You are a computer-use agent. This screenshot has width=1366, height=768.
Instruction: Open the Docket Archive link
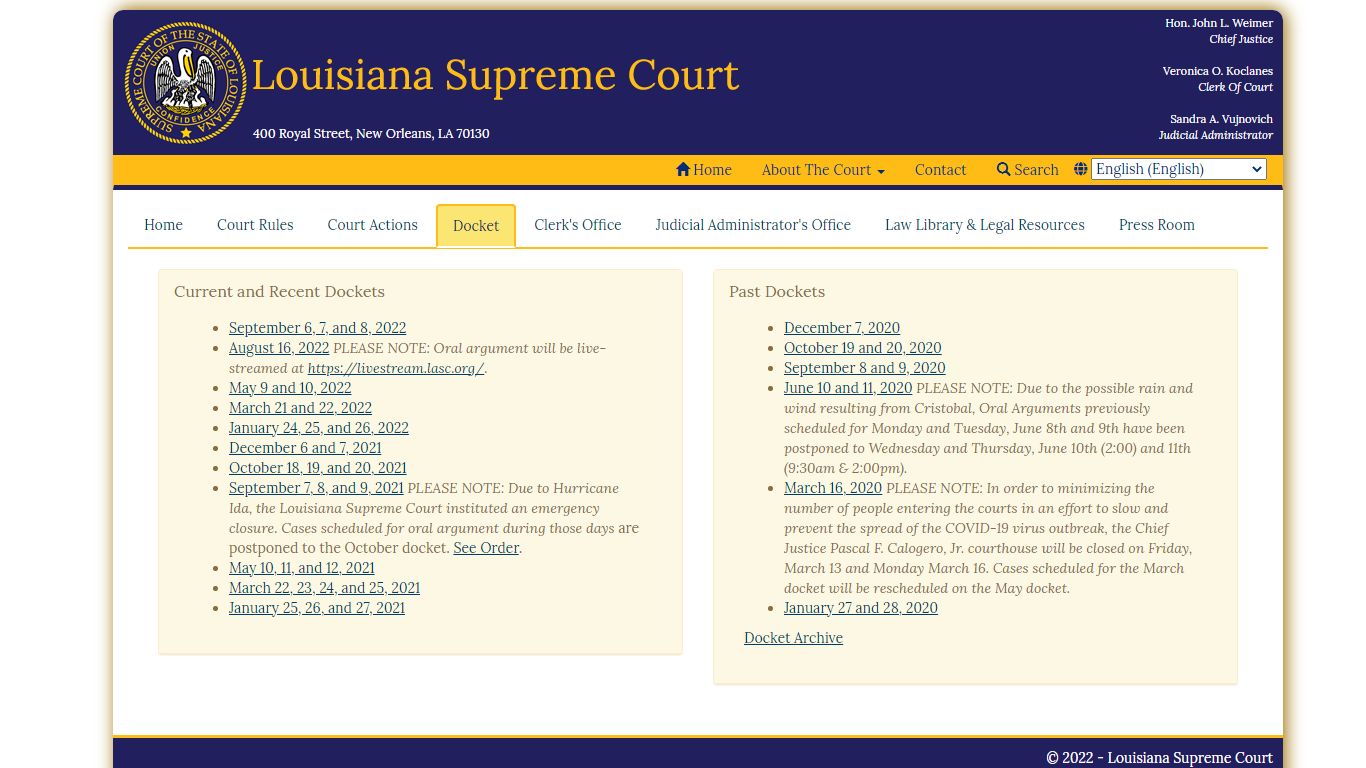point(793,638)
